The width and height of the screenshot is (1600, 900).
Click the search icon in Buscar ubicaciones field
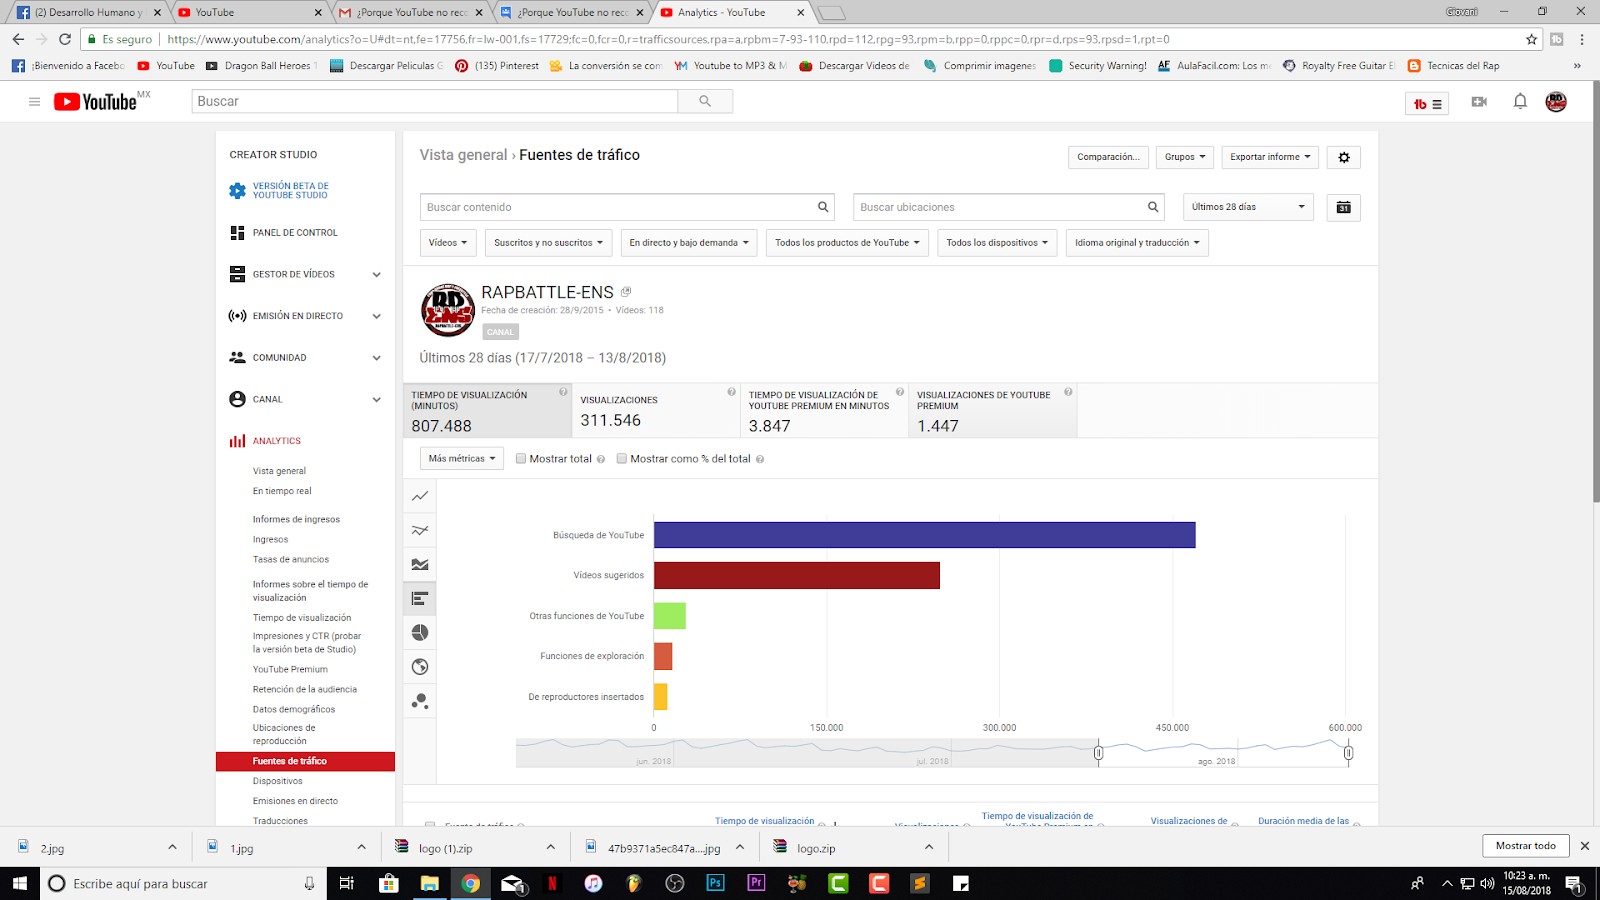(x=1153, y=207)
